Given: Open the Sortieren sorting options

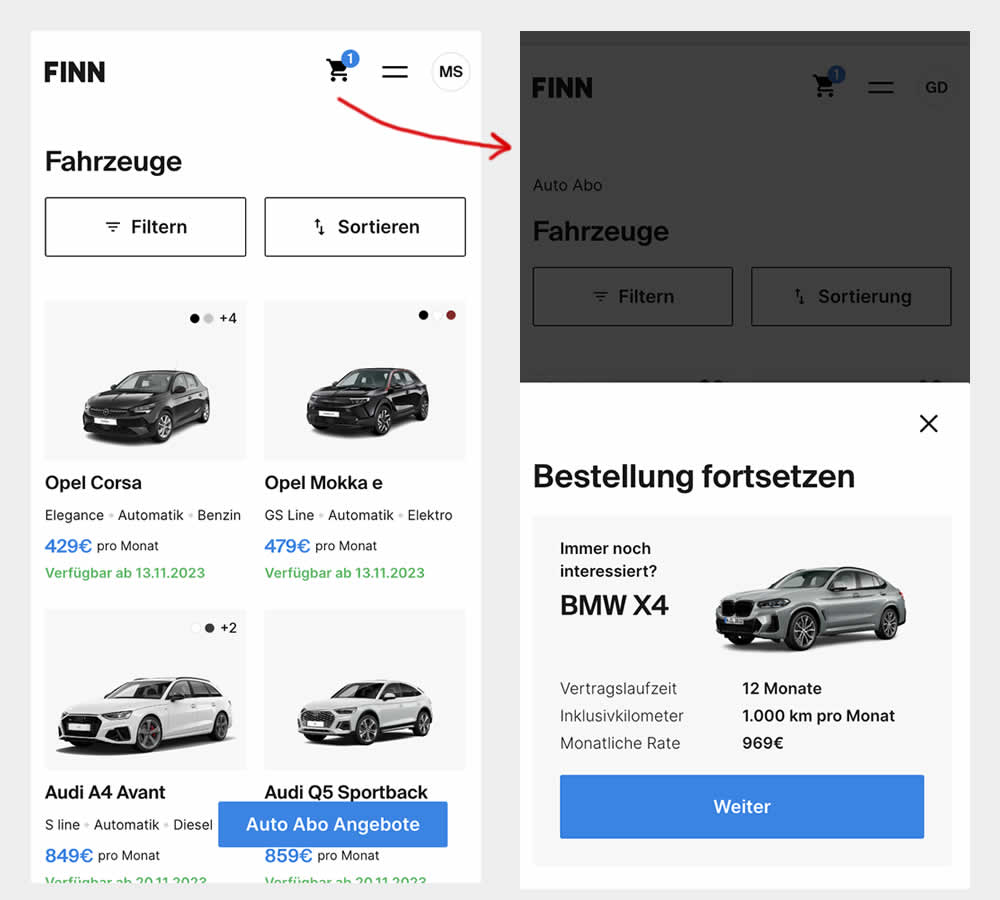Looking at the screenshot, I should (x=365, y=227).
